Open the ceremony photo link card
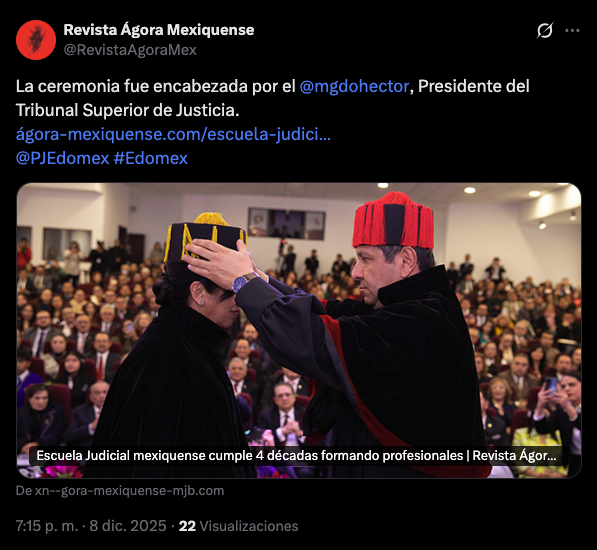Image resolution: width=597 pixels, height=550 pixels. pos(299,330)
